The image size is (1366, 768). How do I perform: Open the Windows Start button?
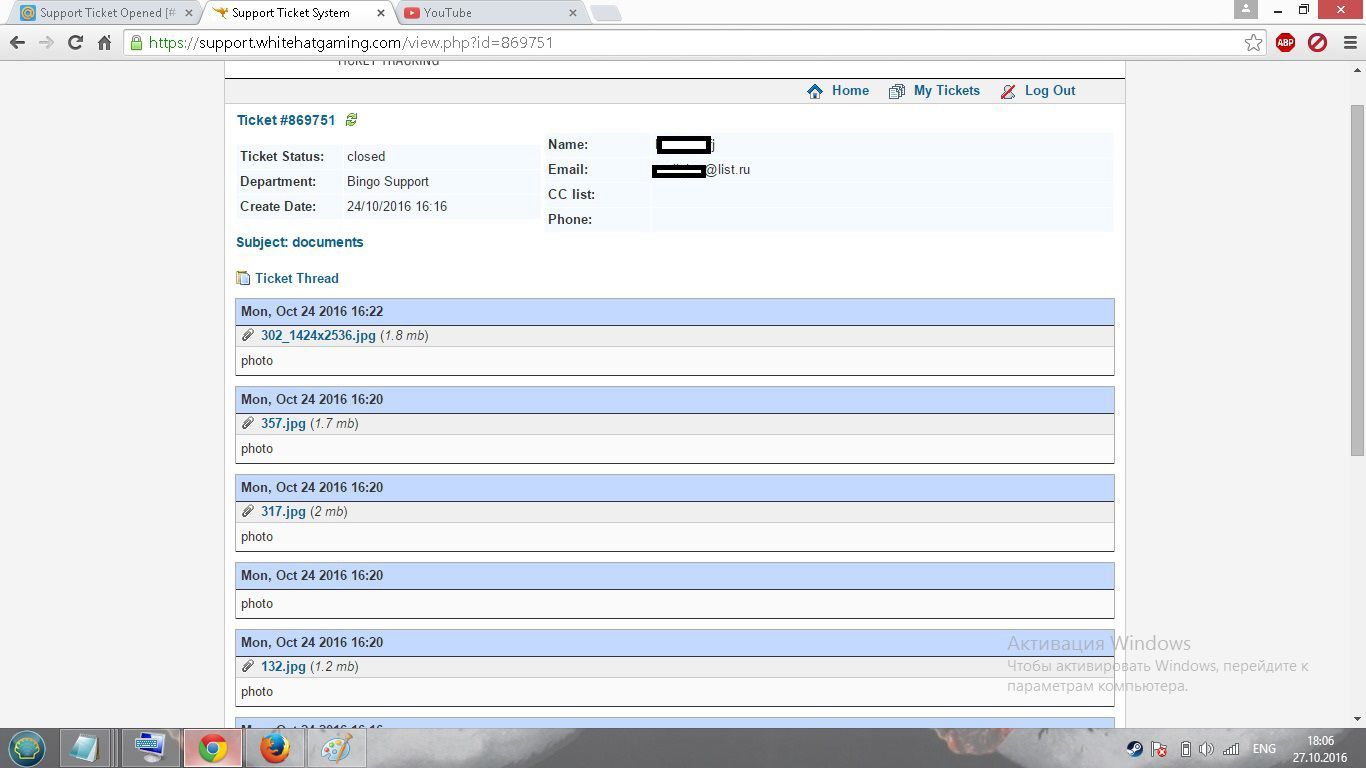(27, 748)
